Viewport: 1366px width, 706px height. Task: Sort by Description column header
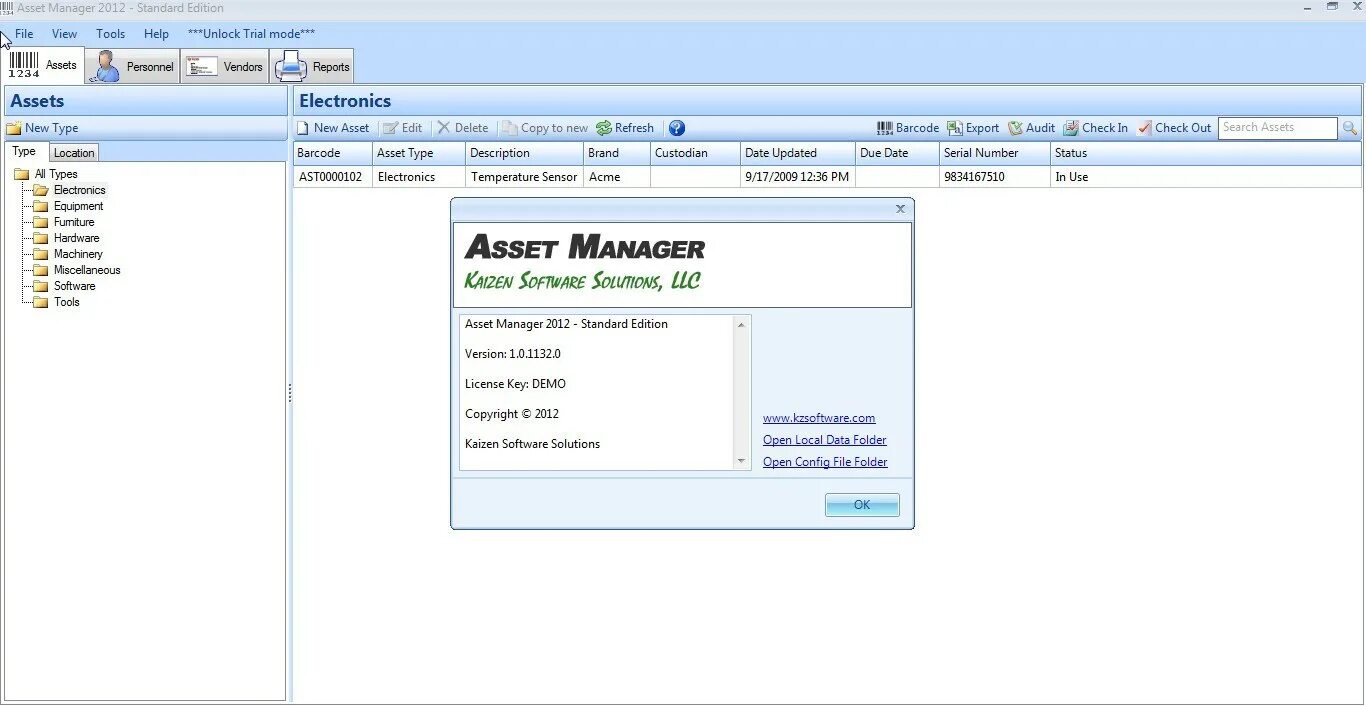click(x=525, y=153)
